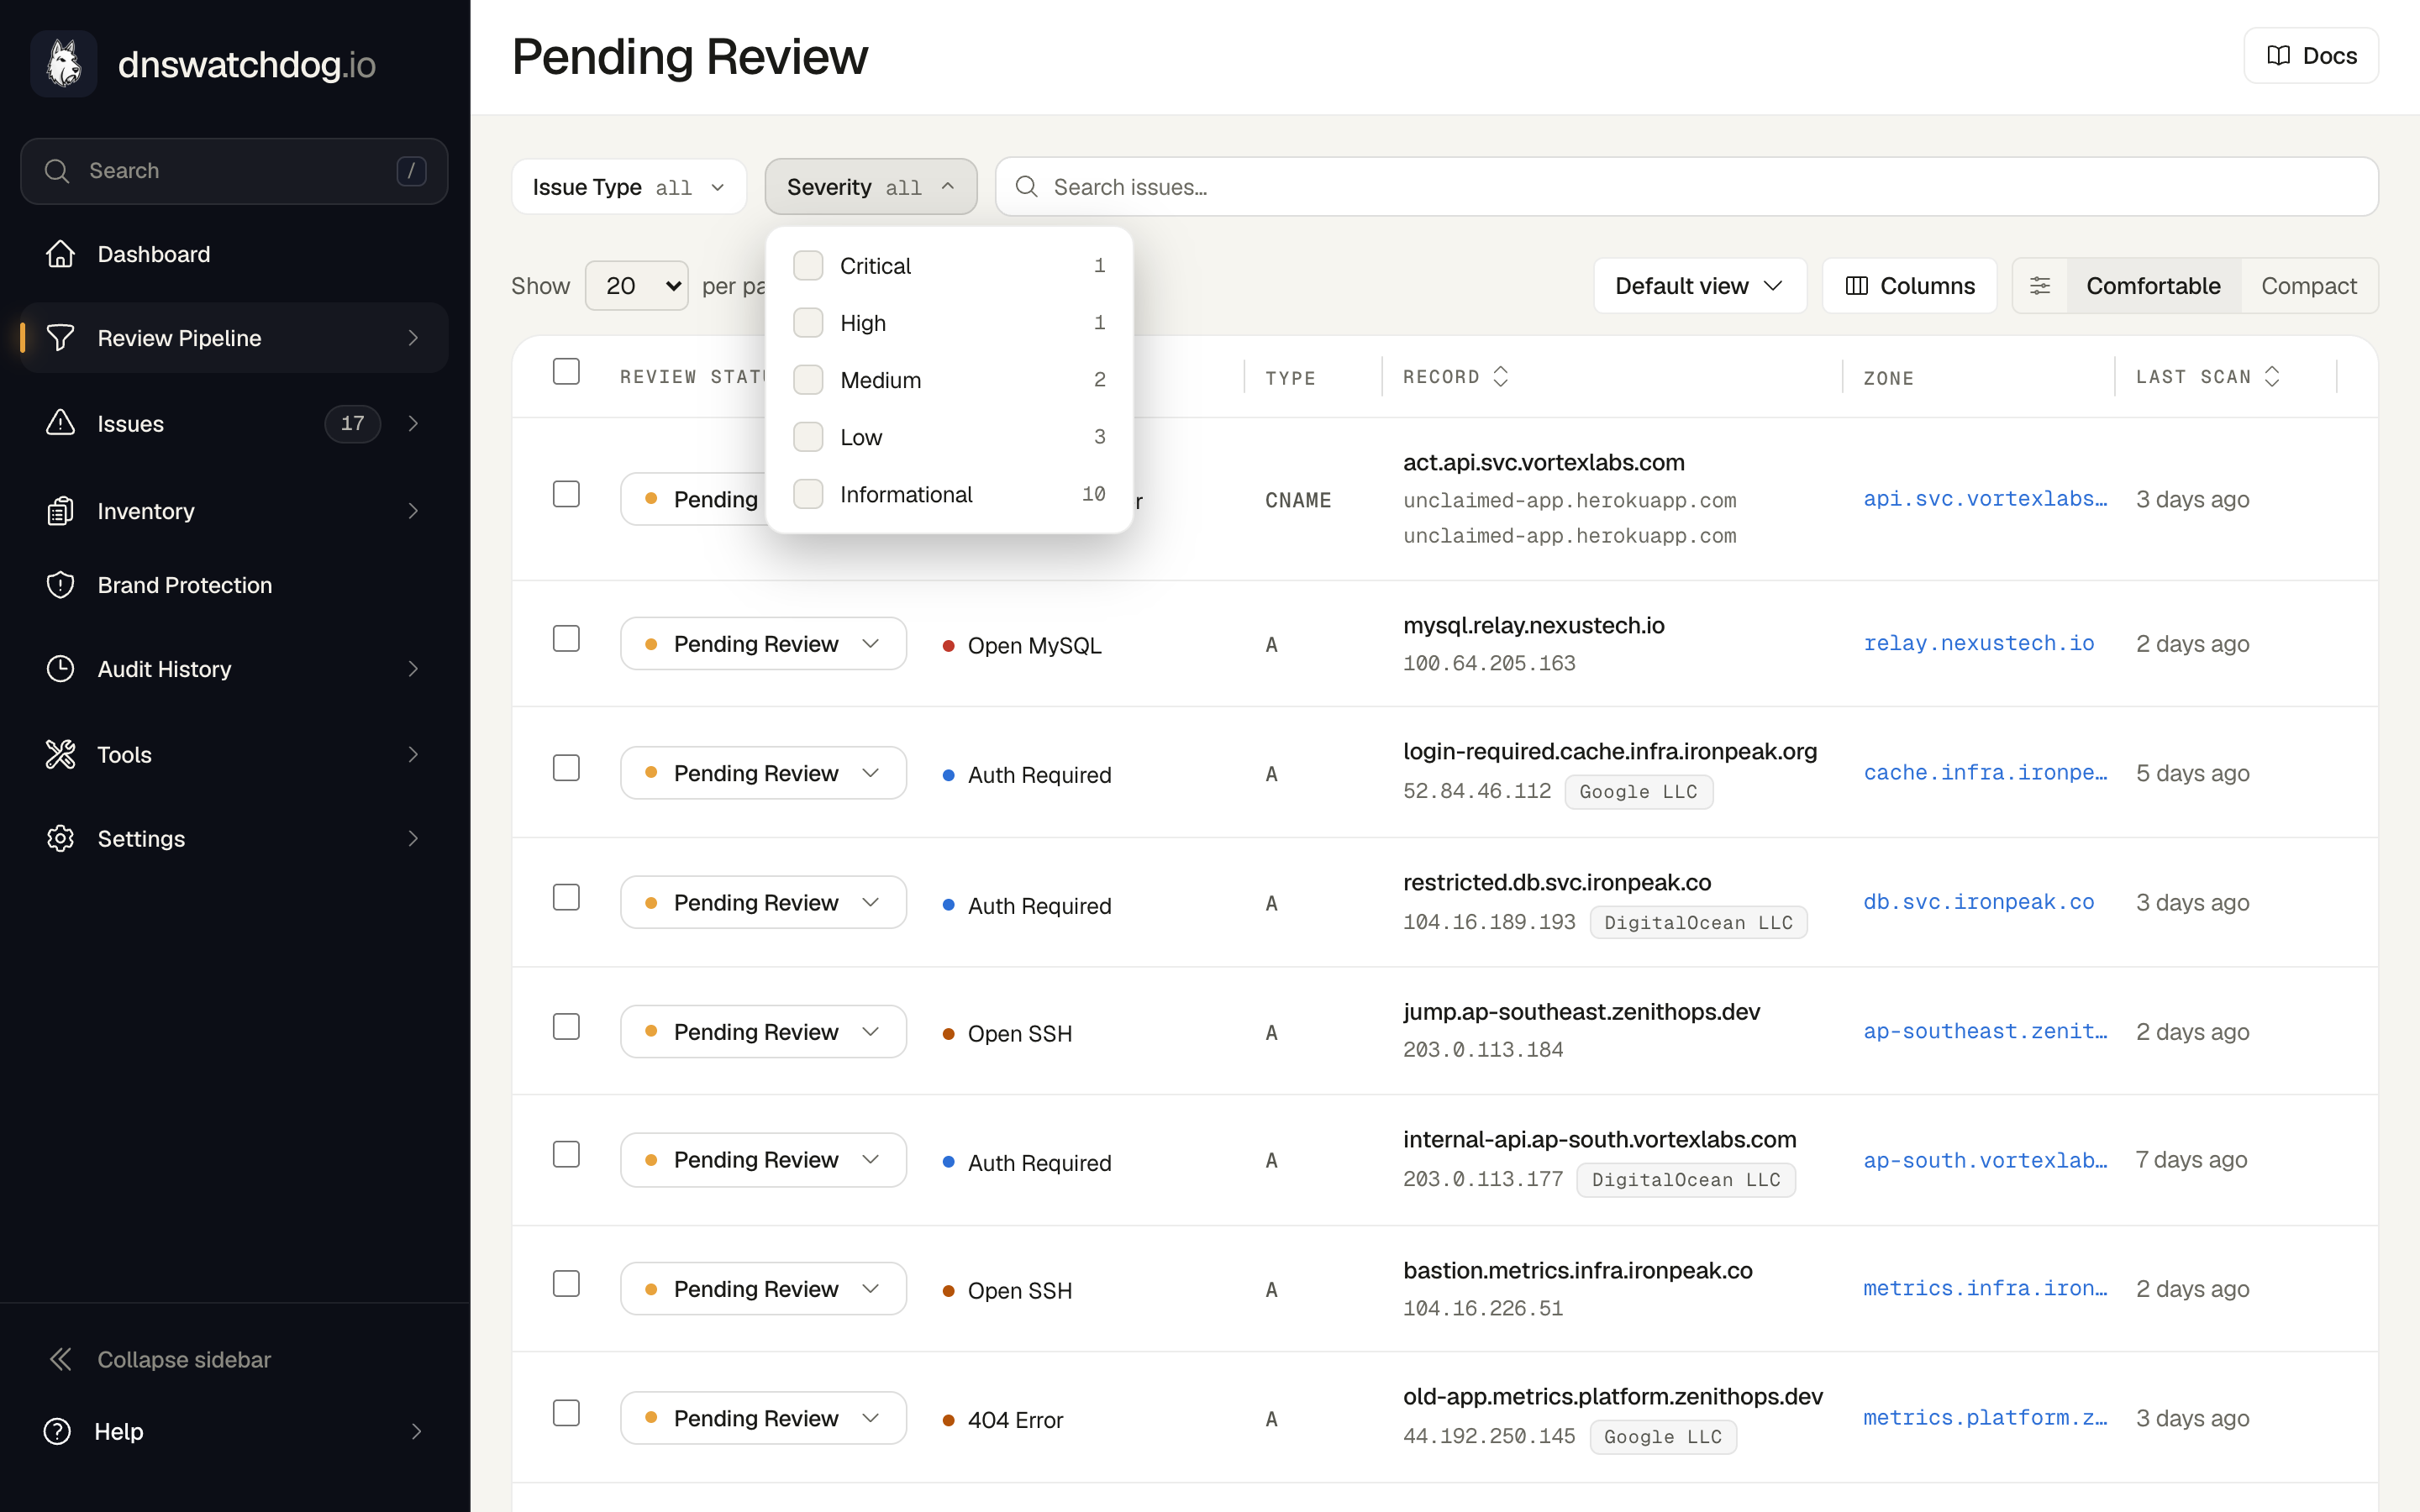
Task: Collapse sidebar using double-chevron icon
Action: tap(60, 1359)
